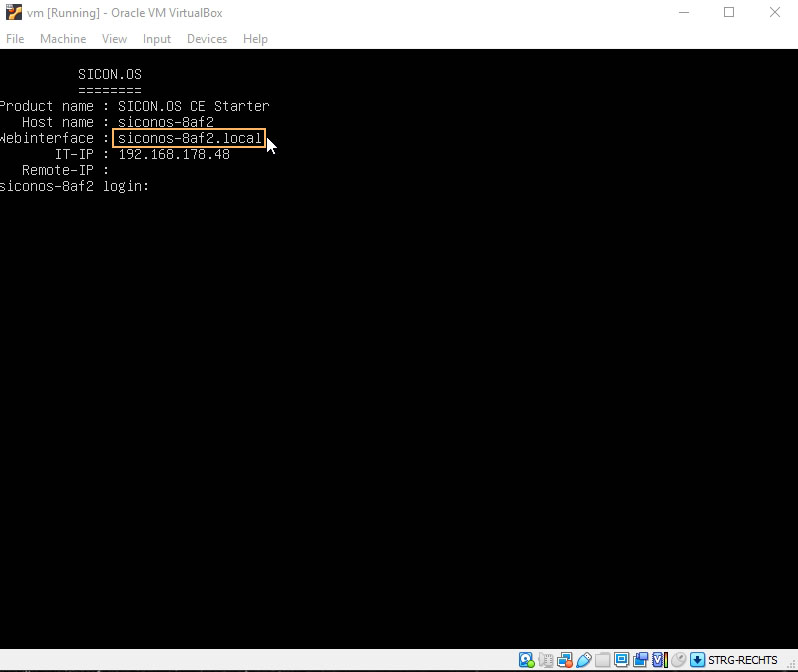The height and width of the screenshot is (672, 798).
Task: Click the STRG-RECHTS host key label
Action: [742, 660]
